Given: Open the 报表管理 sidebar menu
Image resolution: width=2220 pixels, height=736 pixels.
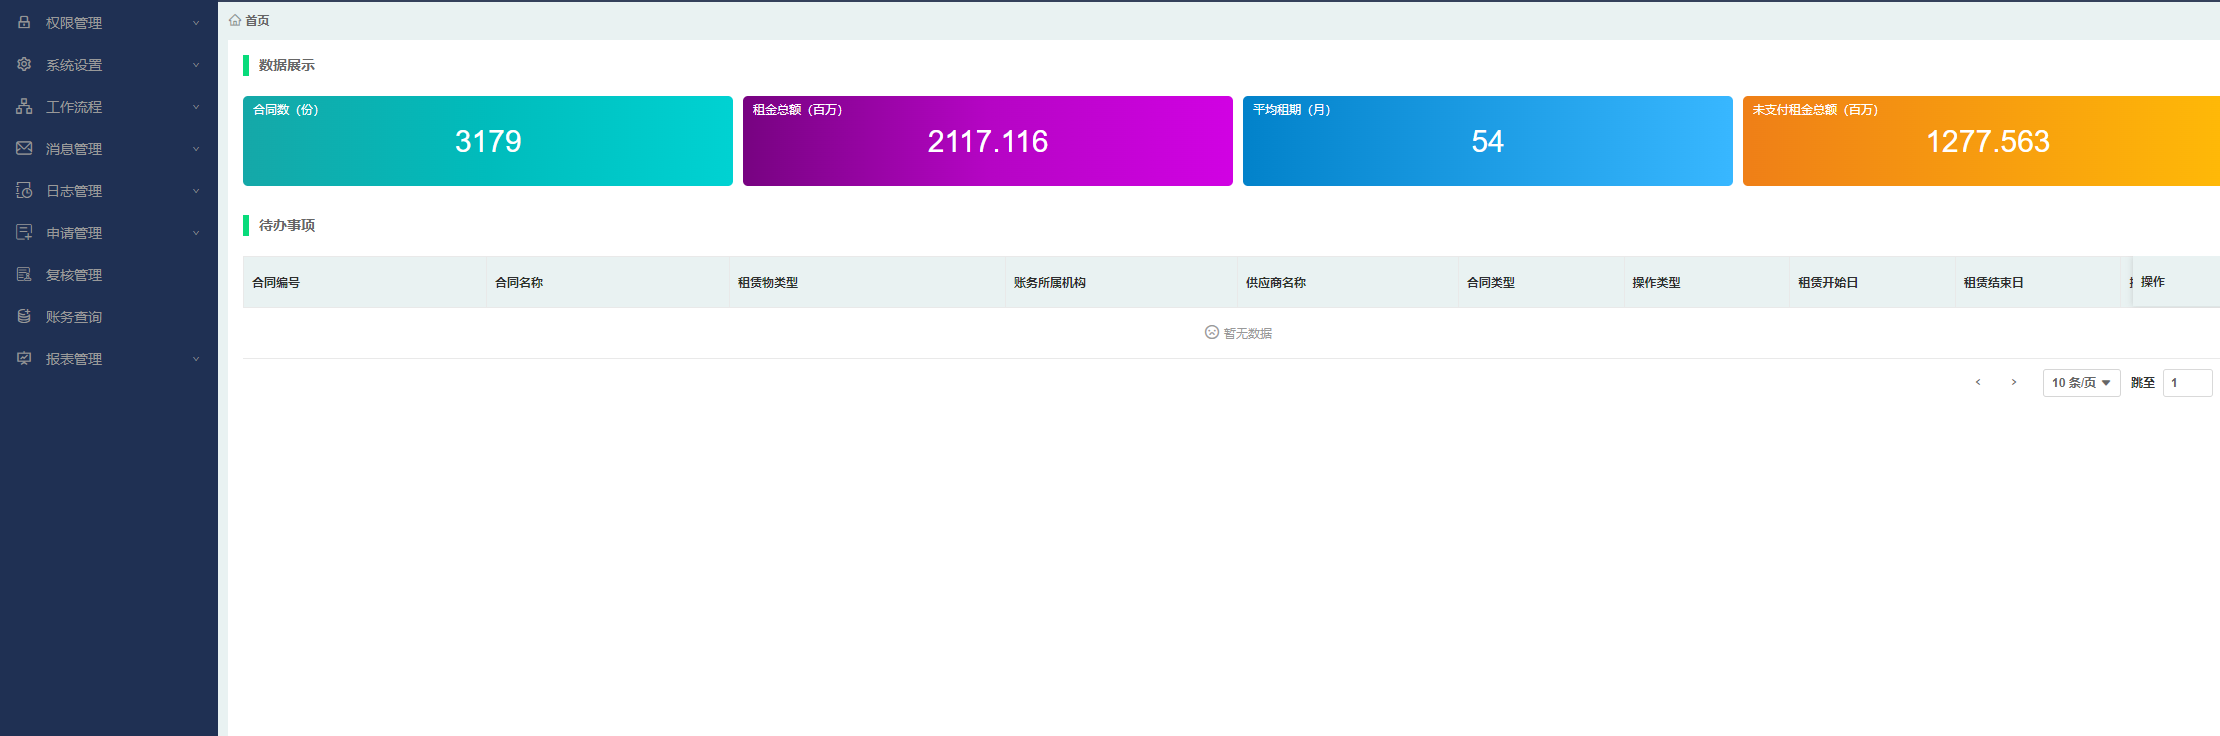Looking at the screenshot, I should [109, 358].
